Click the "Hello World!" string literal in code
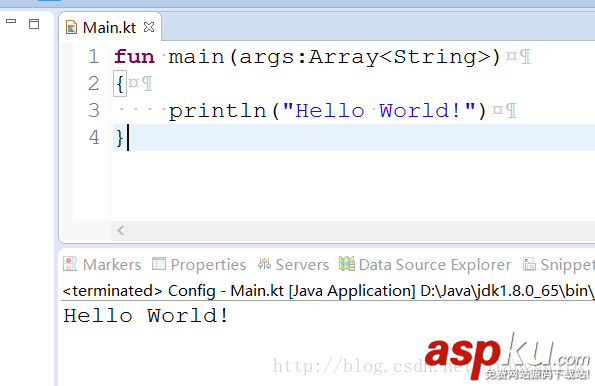The image size is (595, 386). point(379,111)
